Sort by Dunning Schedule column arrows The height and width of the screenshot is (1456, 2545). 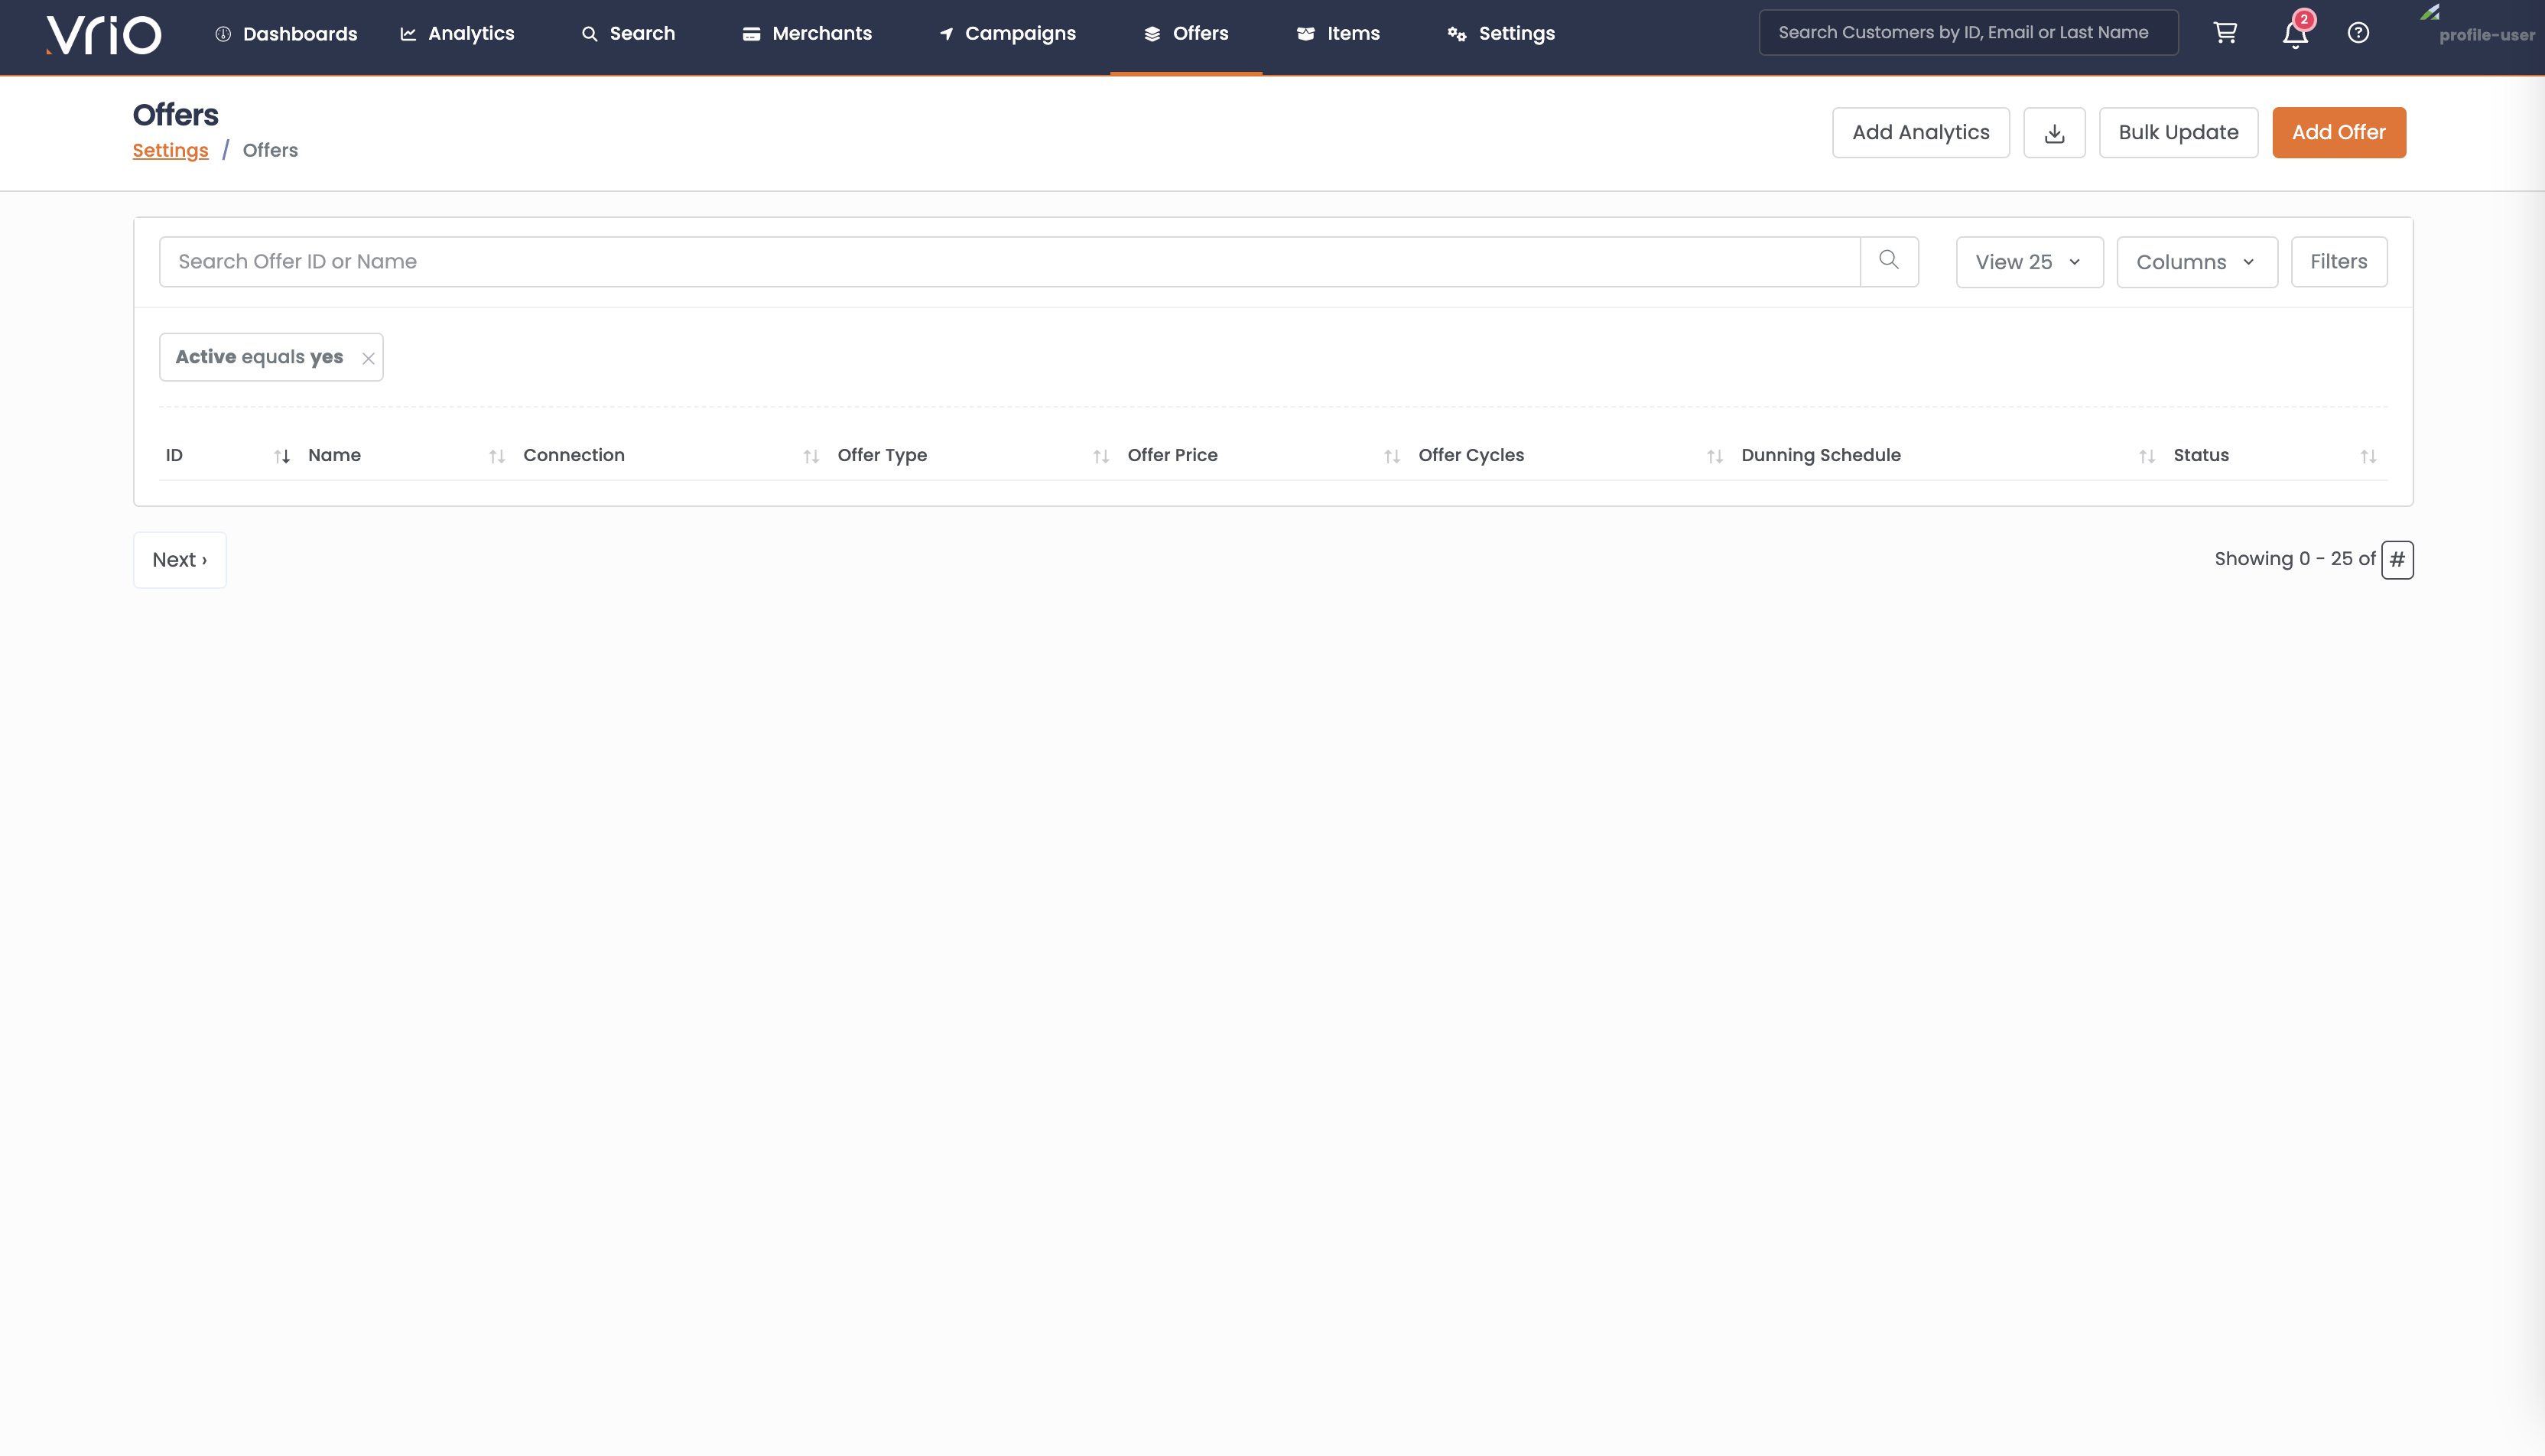tap(2147, 456)
